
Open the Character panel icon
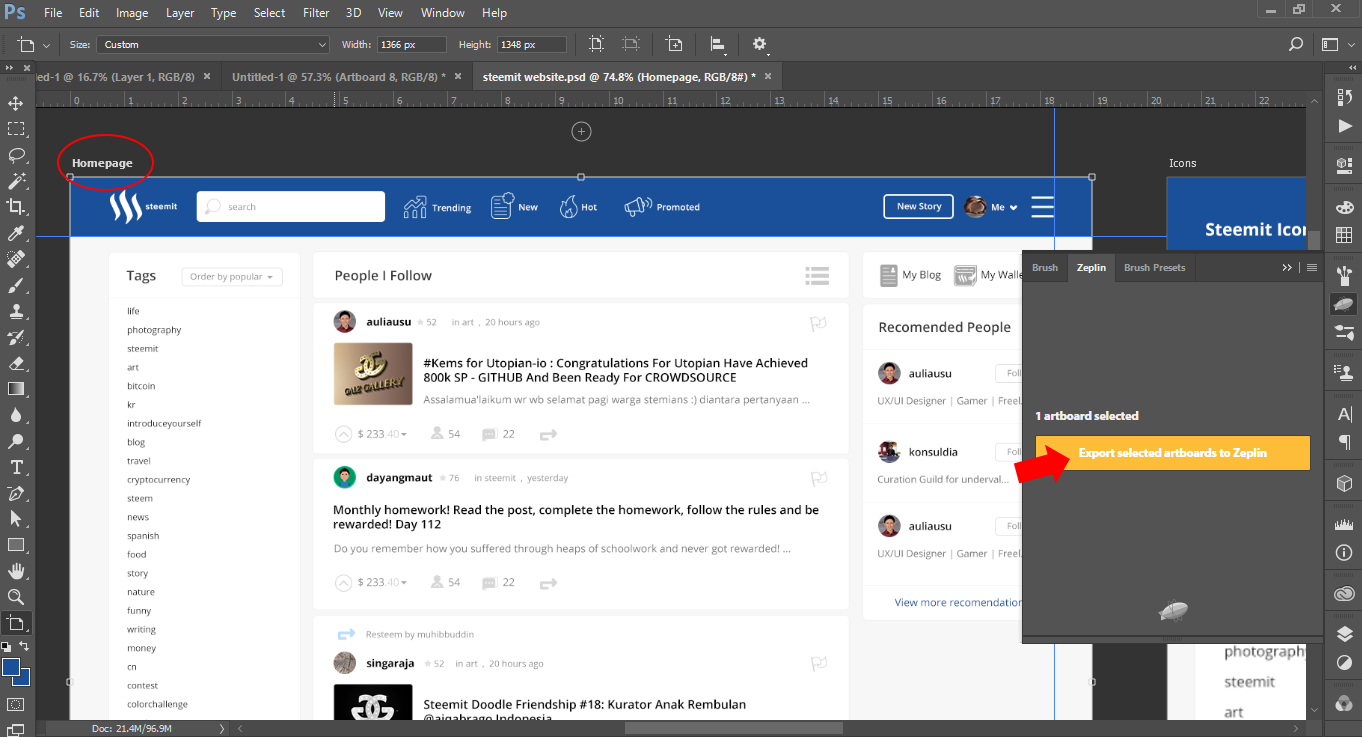1344,414
